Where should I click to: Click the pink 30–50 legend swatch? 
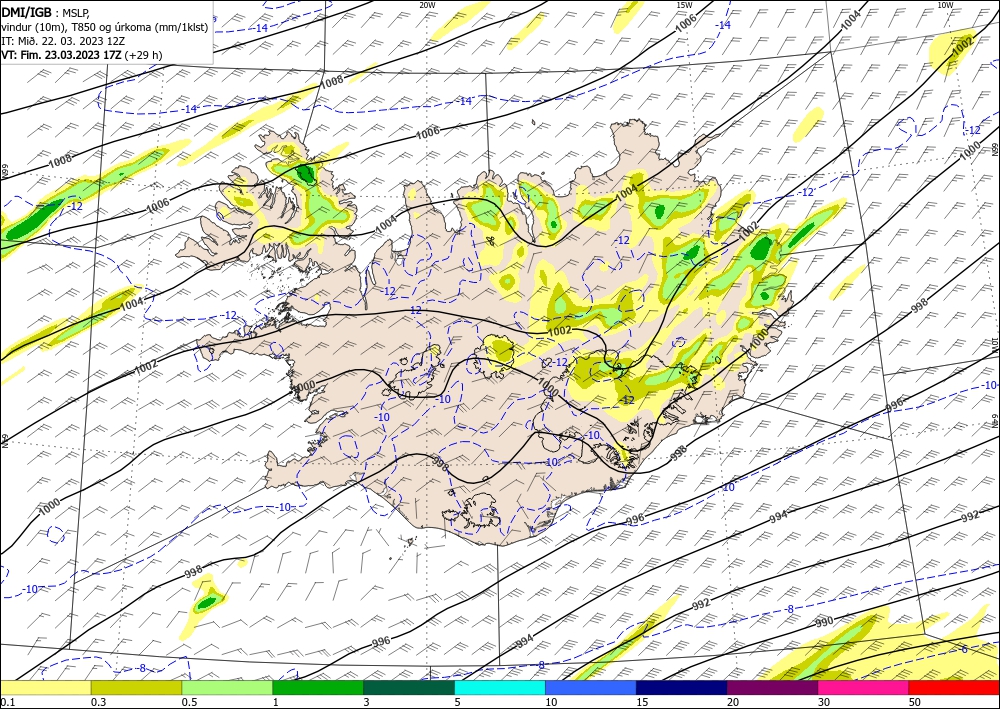click(864, 687)
